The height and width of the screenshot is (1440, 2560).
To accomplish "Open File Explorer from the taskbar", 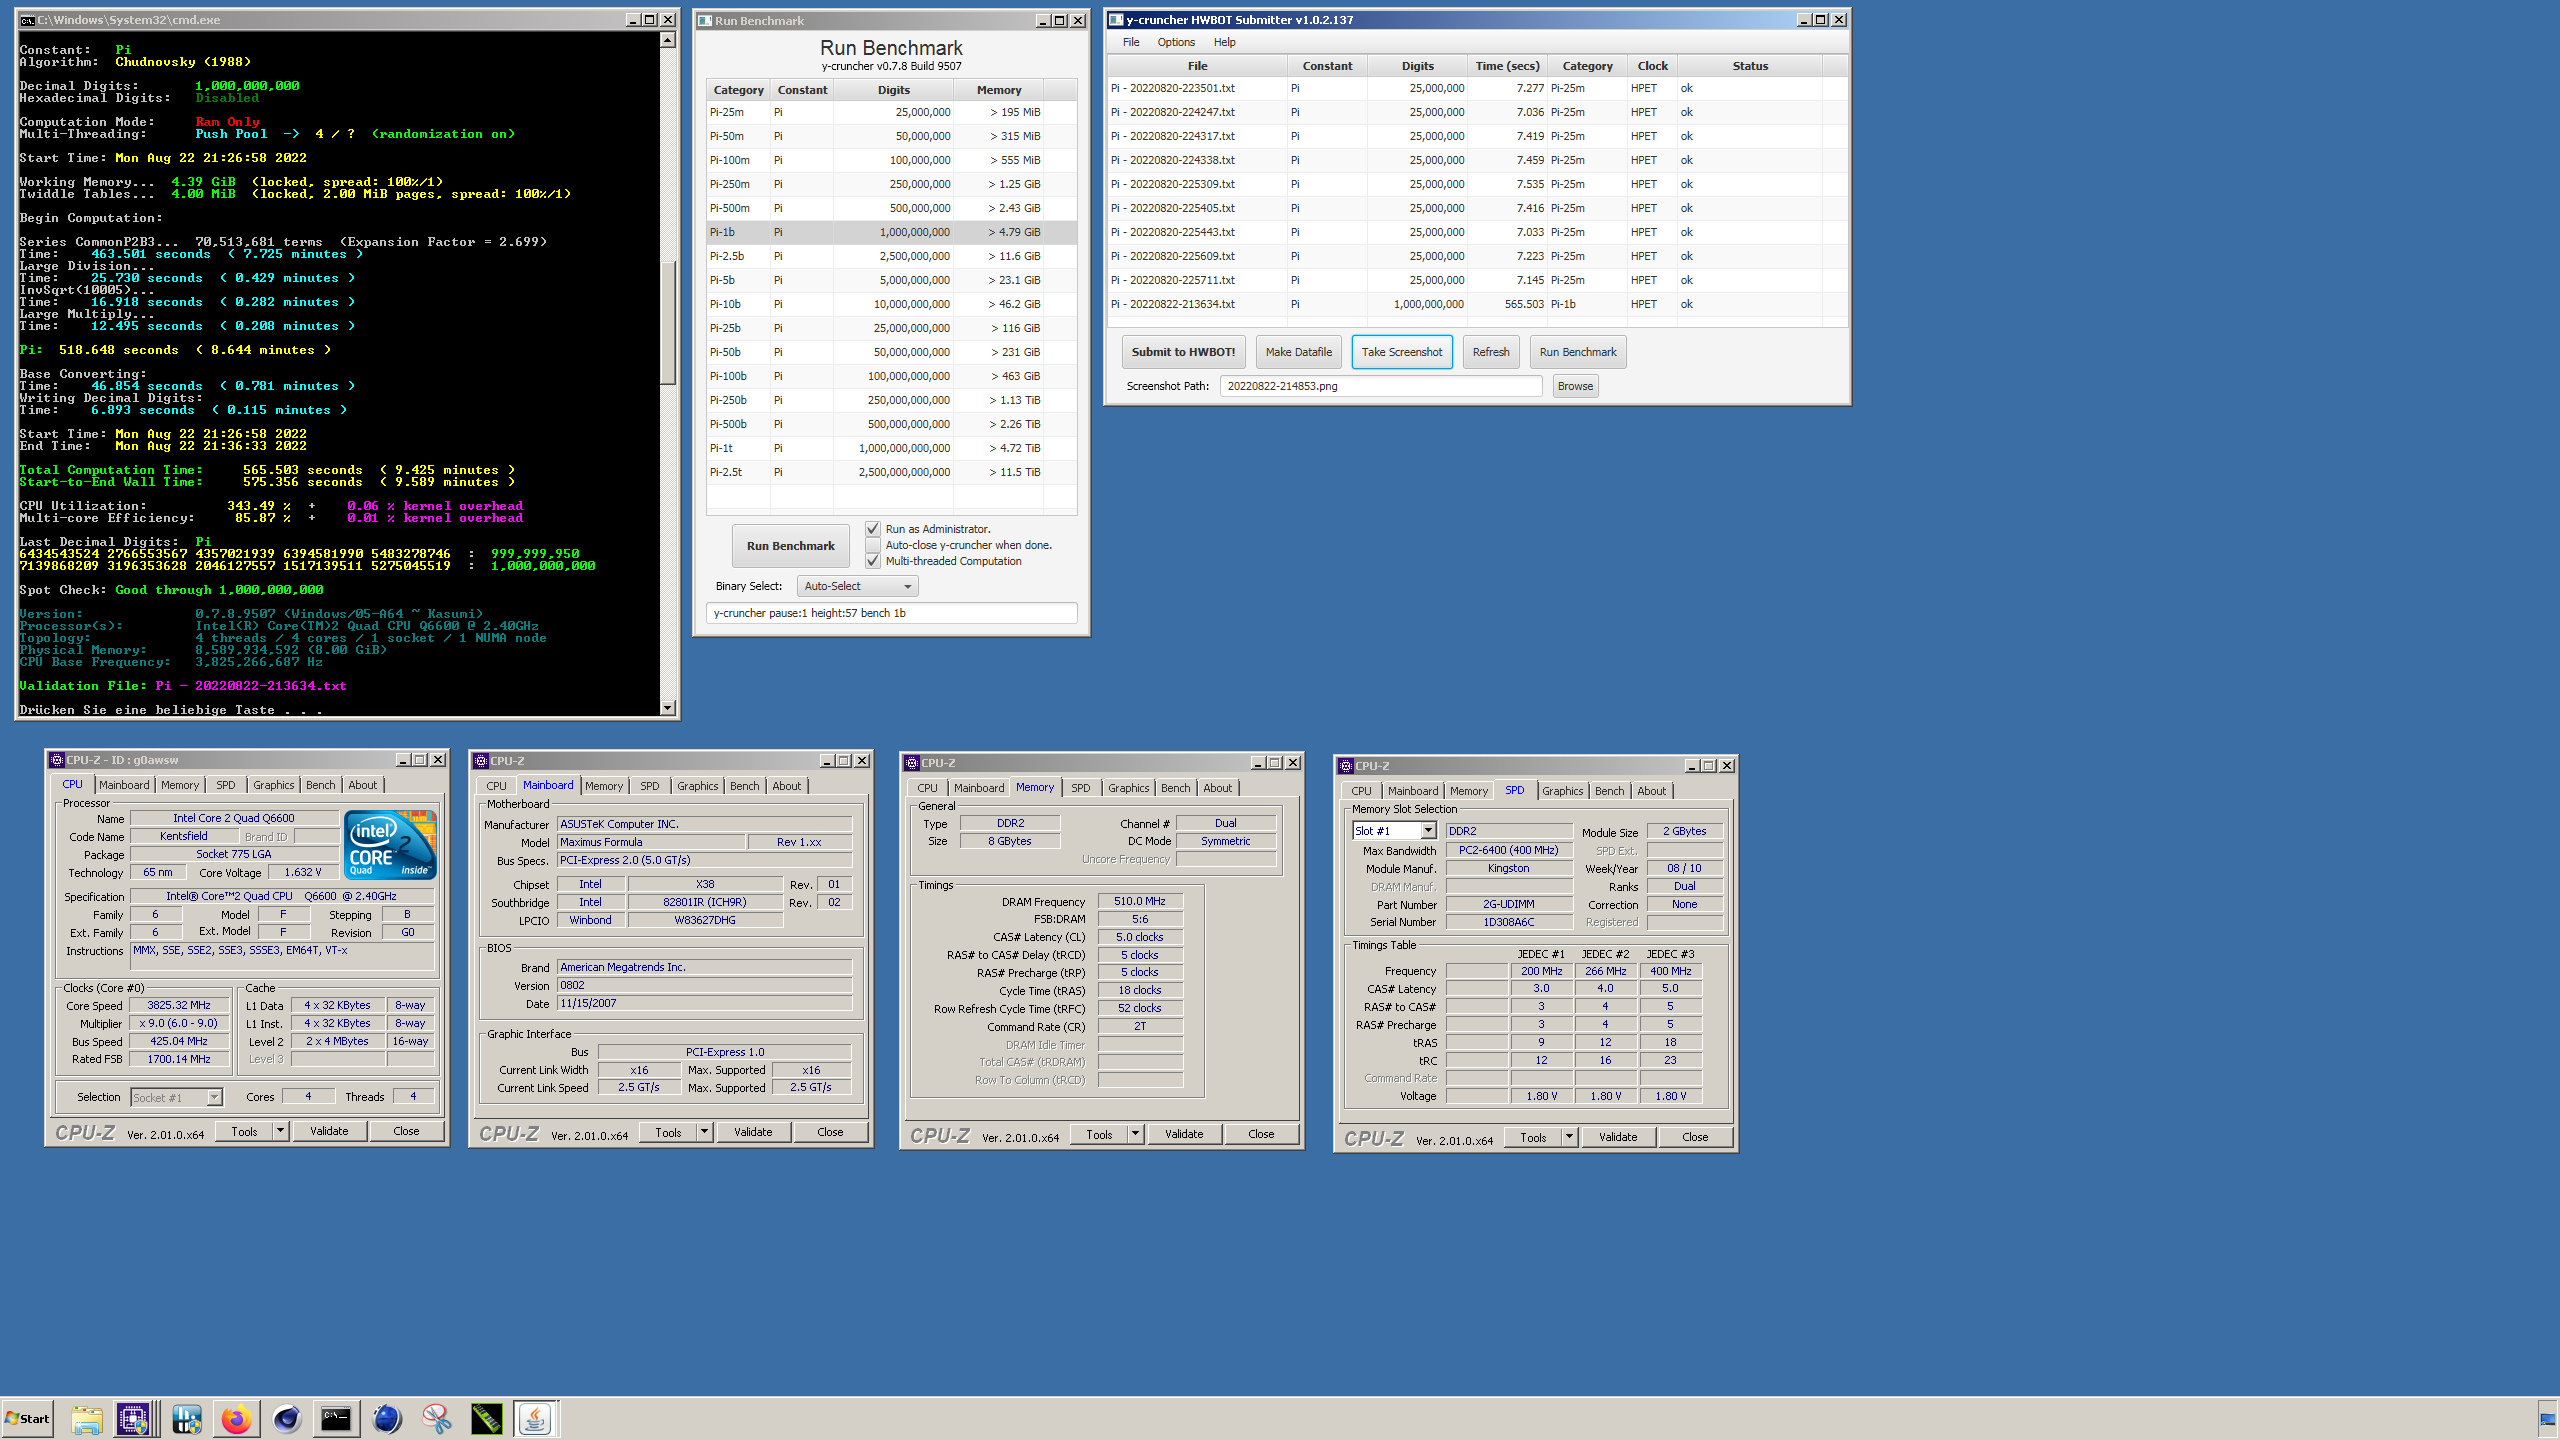I will point(87,1418).
